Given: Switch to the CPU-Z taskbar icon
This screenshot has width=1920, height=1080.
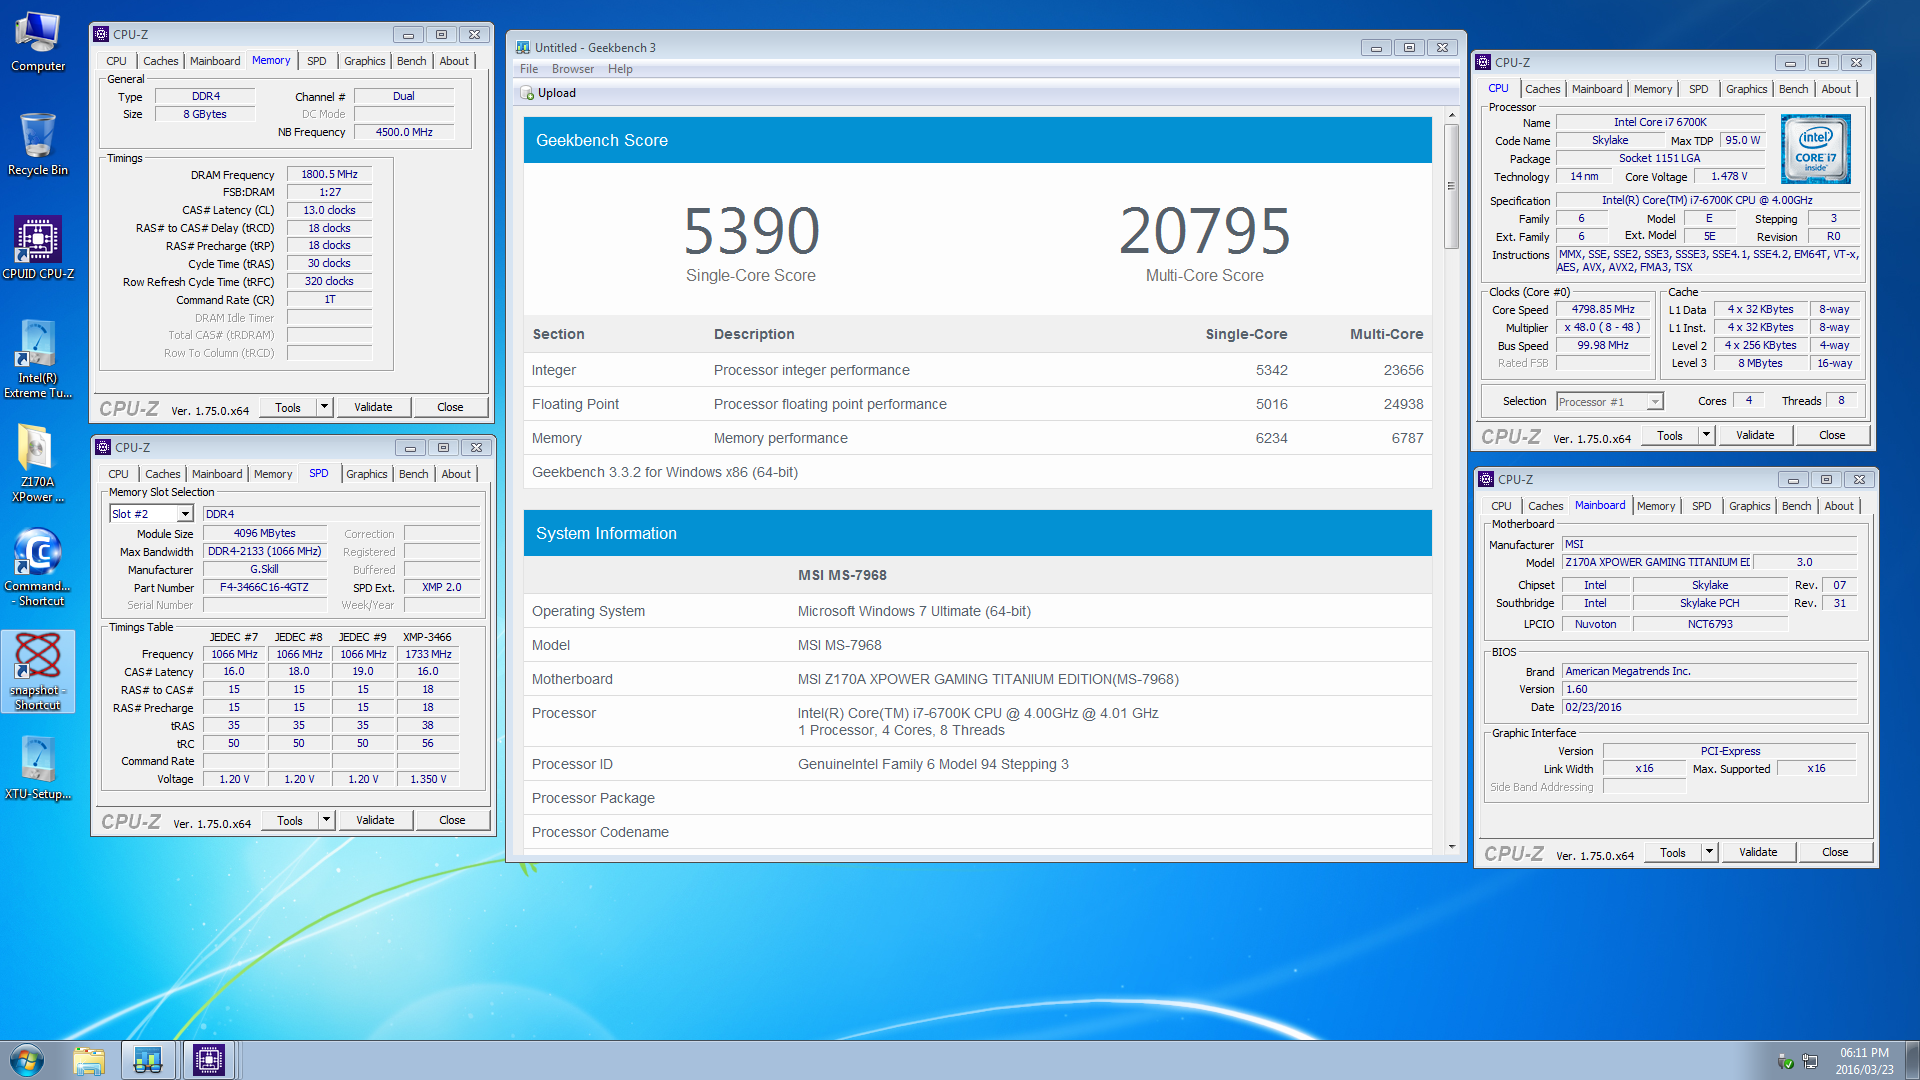Looking at the screenshot, I should tap(209, 1060).
